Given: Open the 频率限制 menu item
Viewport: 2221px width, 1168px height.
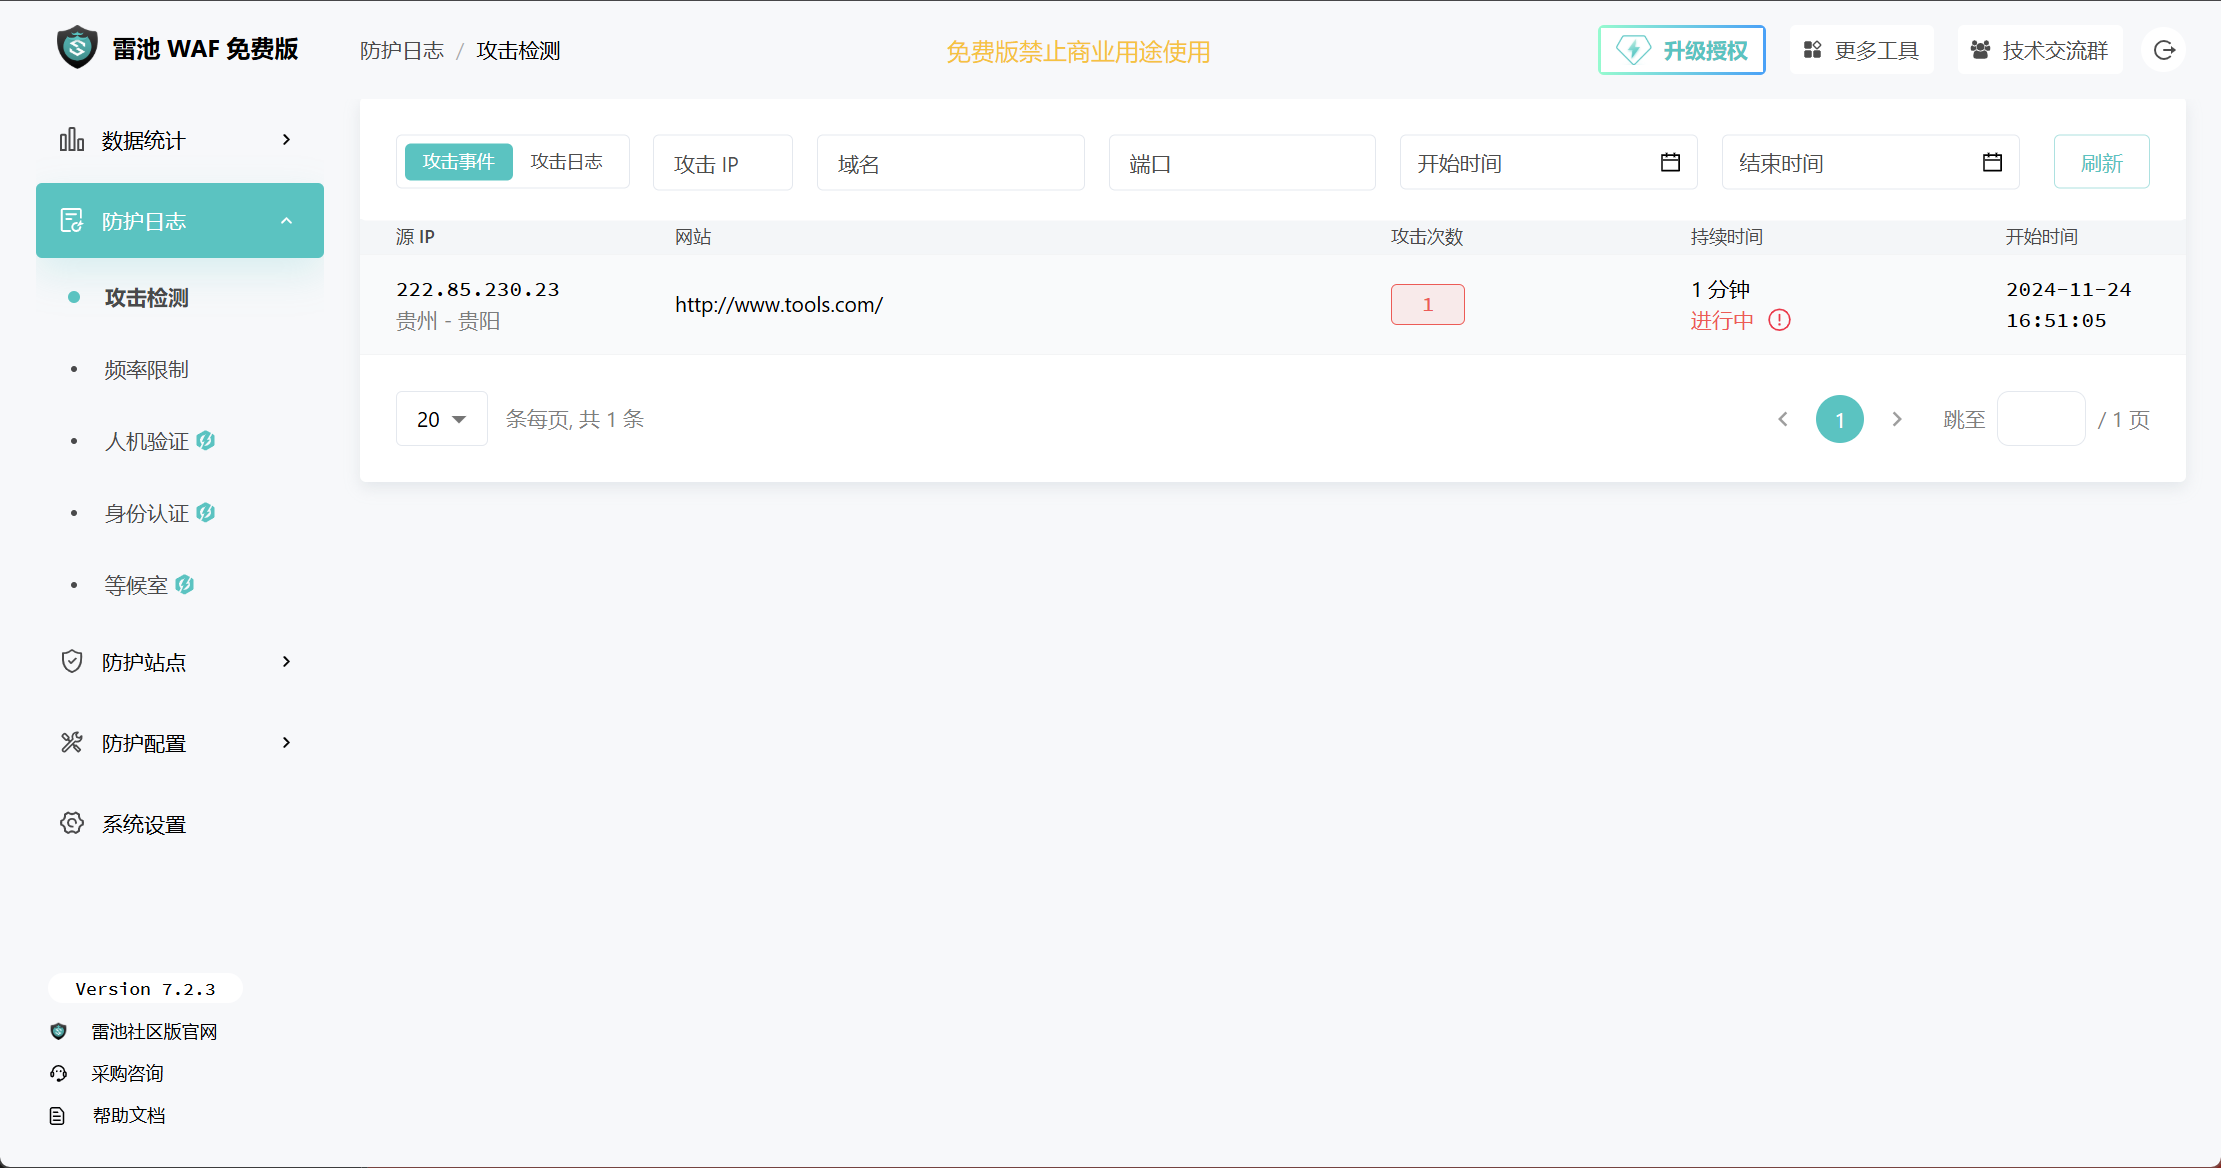Looking at the screenshot, I should [146, 370].
